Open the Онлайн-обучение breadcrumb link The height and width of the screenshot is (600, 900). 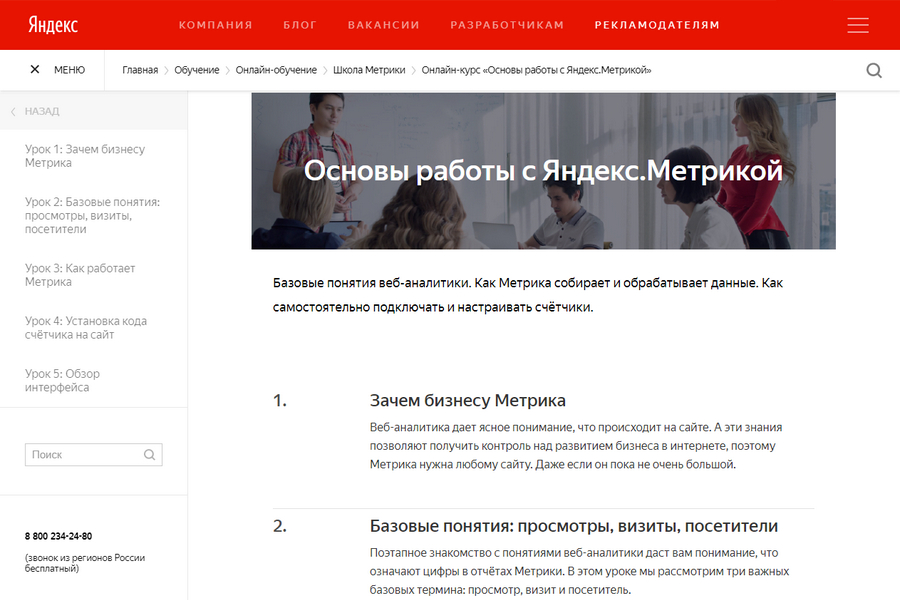click(x=276, y=70)
